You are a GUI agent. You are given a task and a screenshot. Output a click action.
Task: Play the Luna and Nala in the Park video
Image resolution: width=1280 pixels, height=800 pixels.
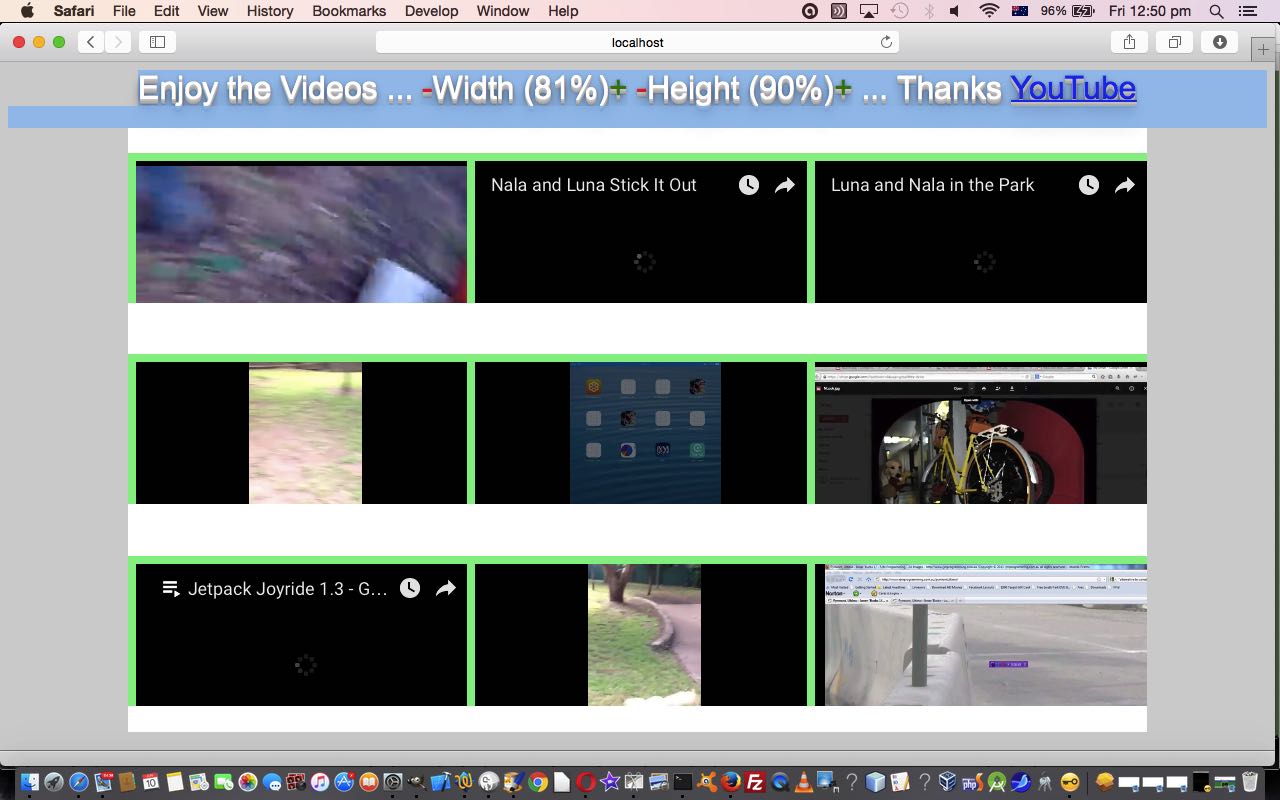pos(981,232)
